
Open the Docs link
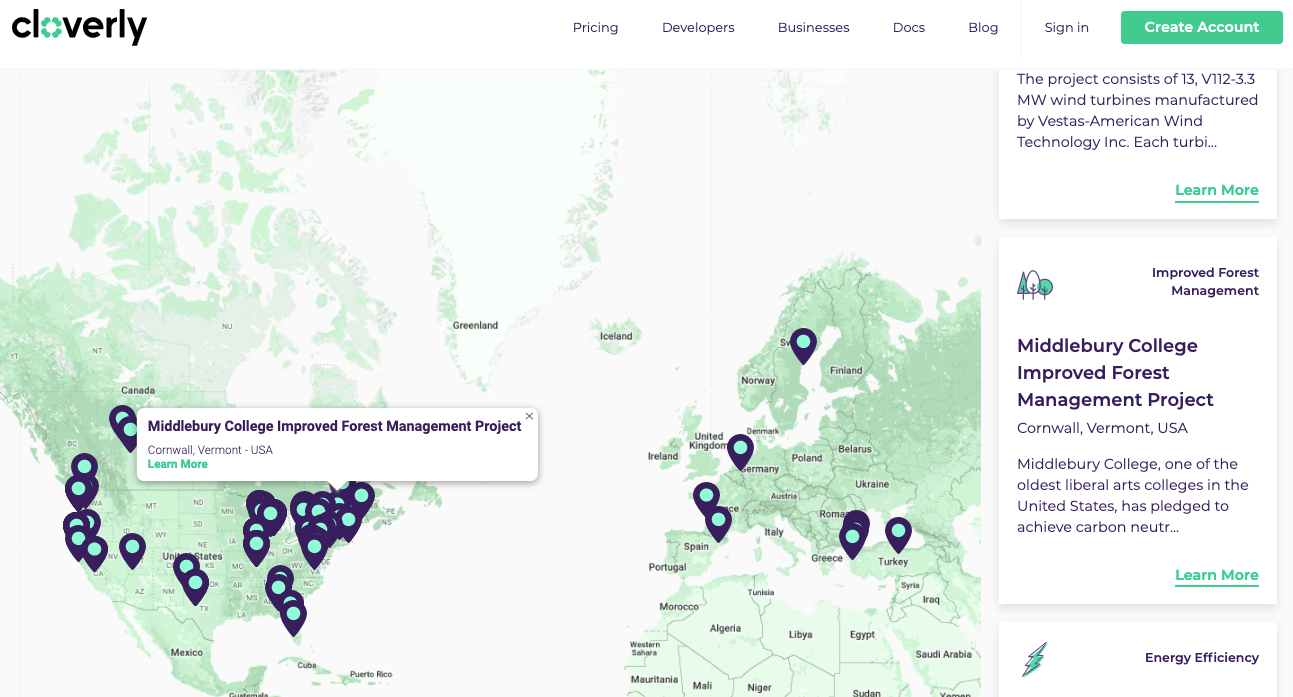[x=908, y=27]
